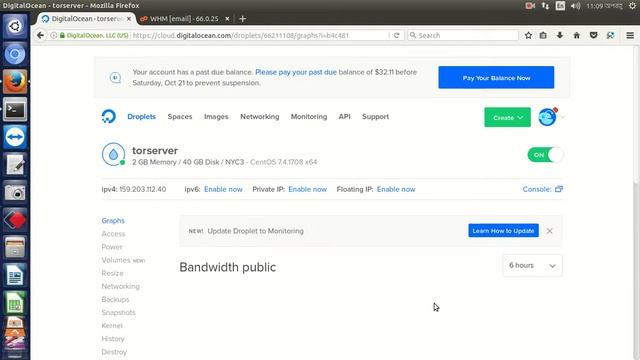The height and width of the screenshot is (360, 640).
Task: Click the site info icon in the address bar
Action: (53, 36)
